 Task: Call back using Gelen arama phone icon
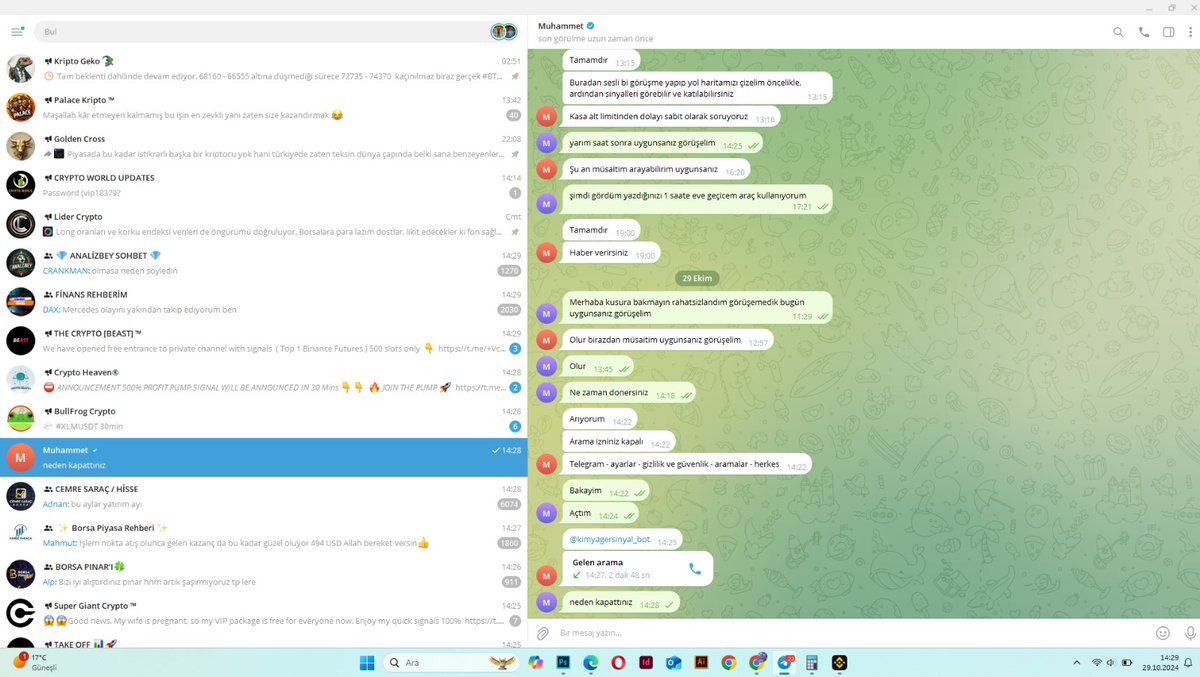(x=695, y=568)
